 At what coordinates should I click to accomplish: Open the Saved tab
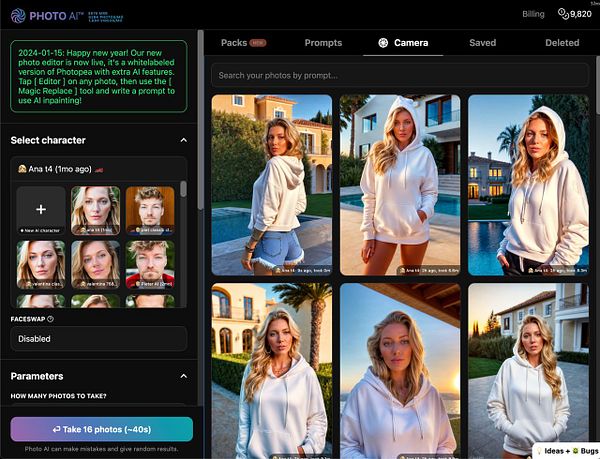coord(483,43)
